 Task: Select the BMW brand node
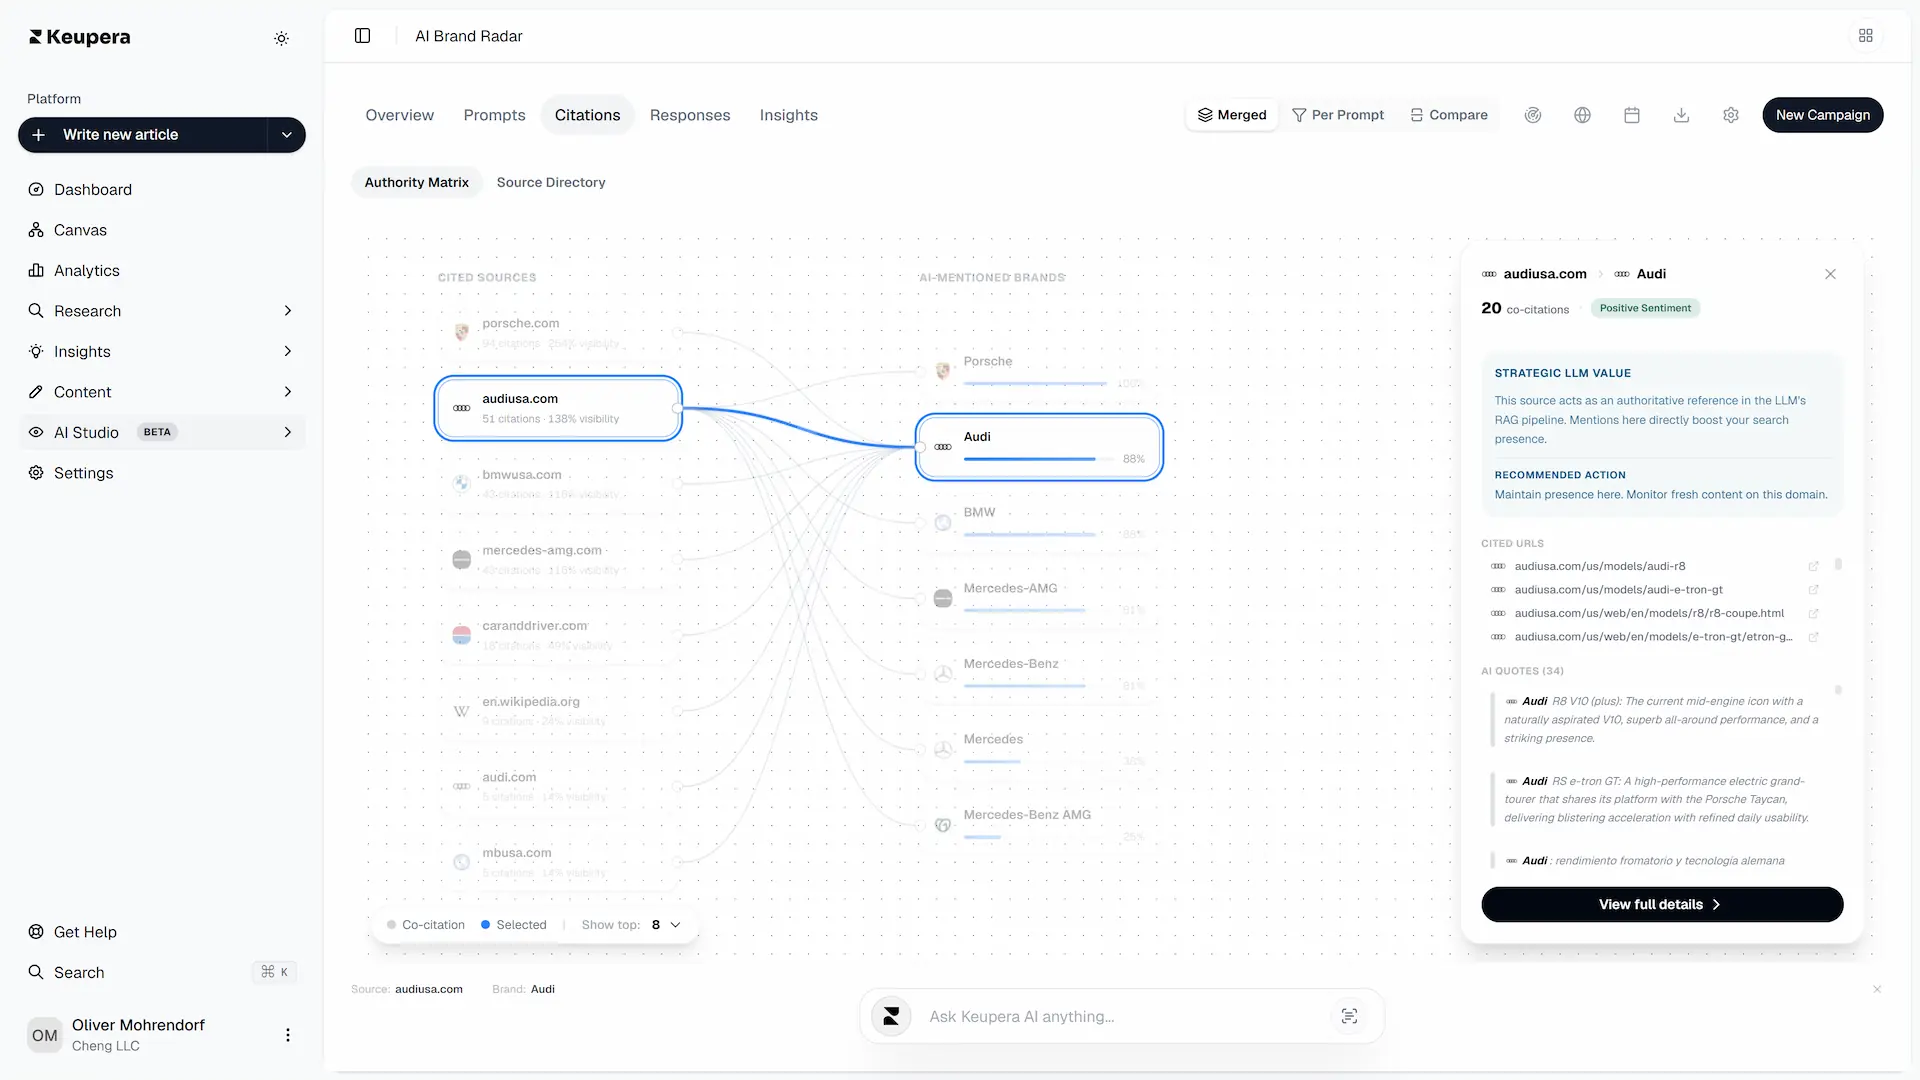pos(1039,522)
